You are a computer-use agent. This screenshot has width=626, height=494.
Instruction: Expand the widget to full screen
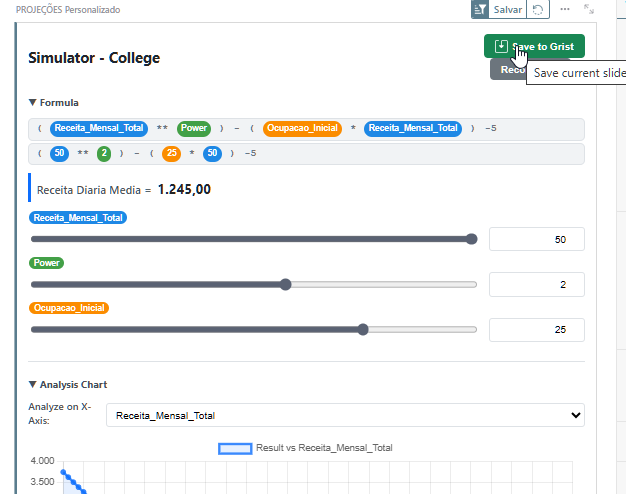pyautogui.click(x=589, y=9)
